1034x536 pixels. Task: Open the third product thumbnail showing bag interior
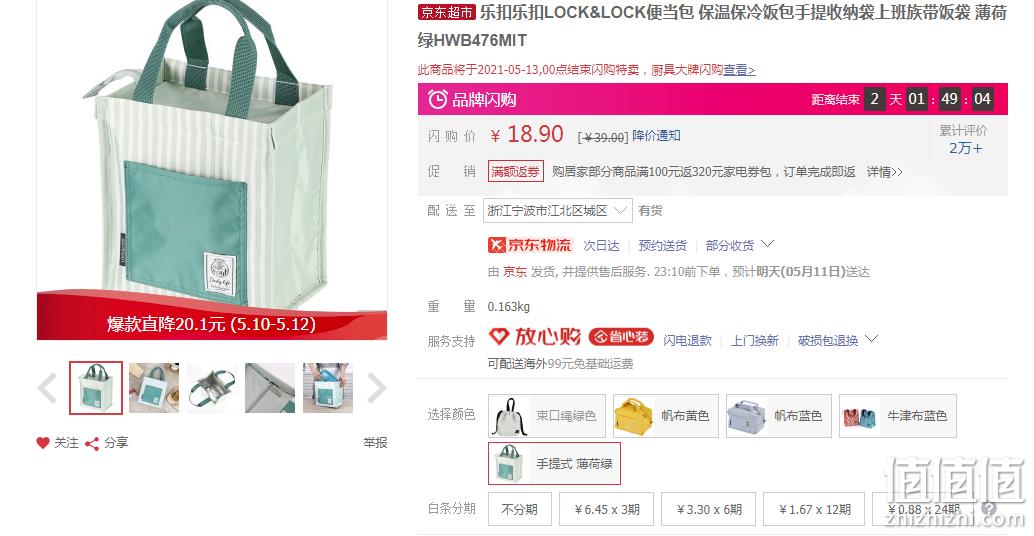(212, 388)
